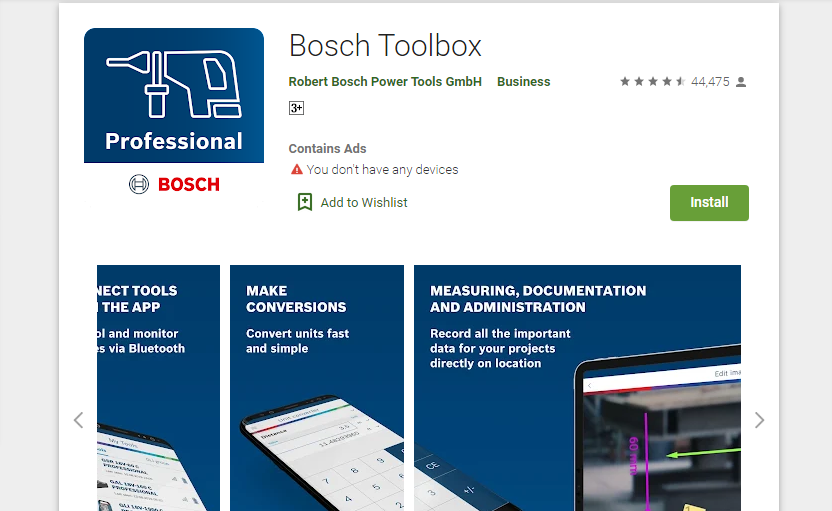Click the Bosch Toolbox title
Image resolution: width=832 pixels, height=511 pixels.
[385, 45]
